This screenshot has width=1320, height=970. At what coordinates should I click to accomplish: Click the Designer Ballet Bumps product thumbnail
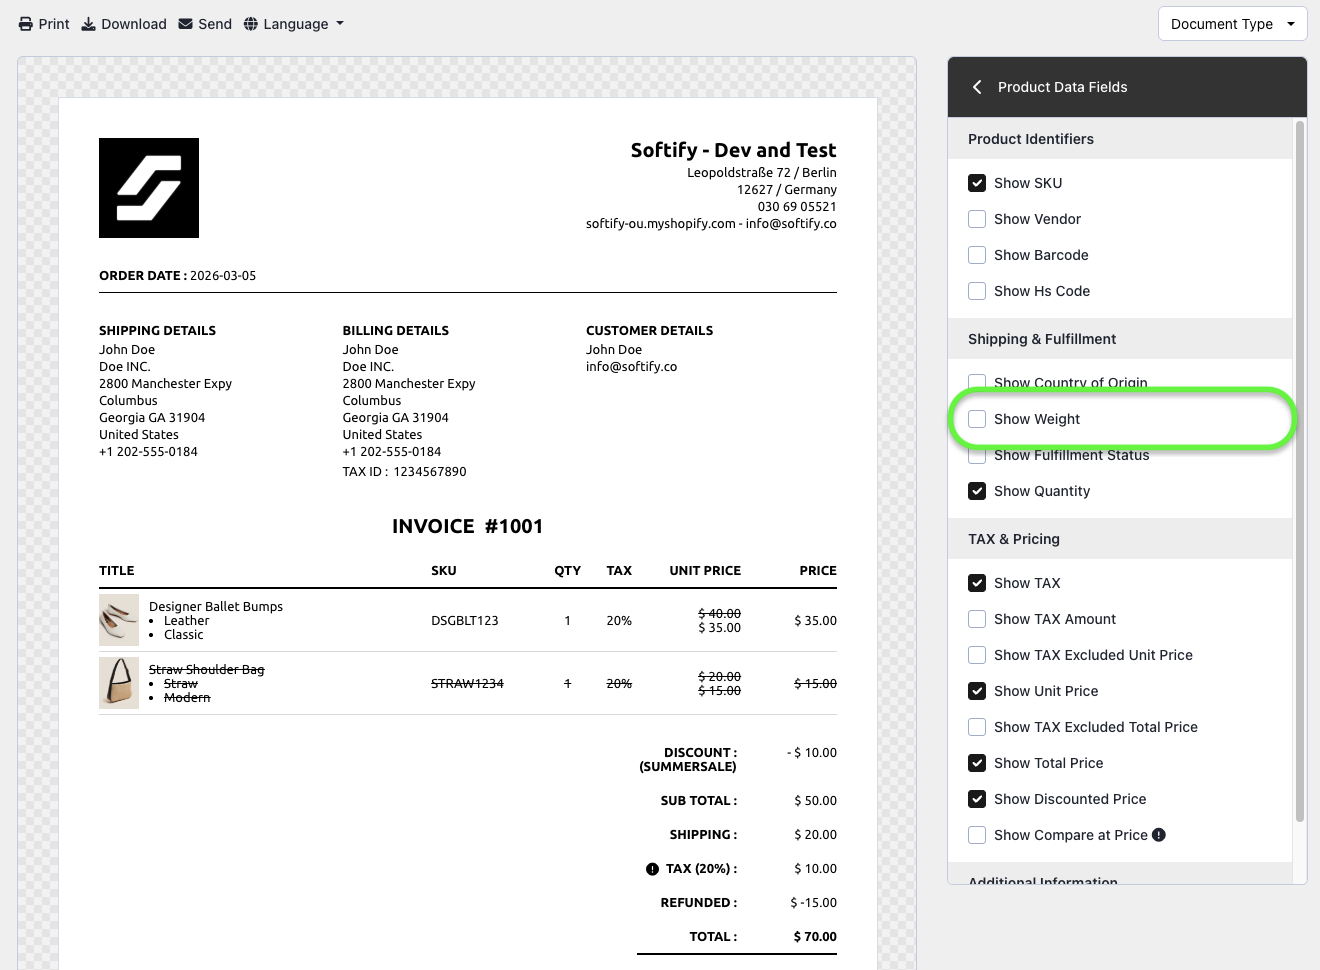[x=119, y=620]
